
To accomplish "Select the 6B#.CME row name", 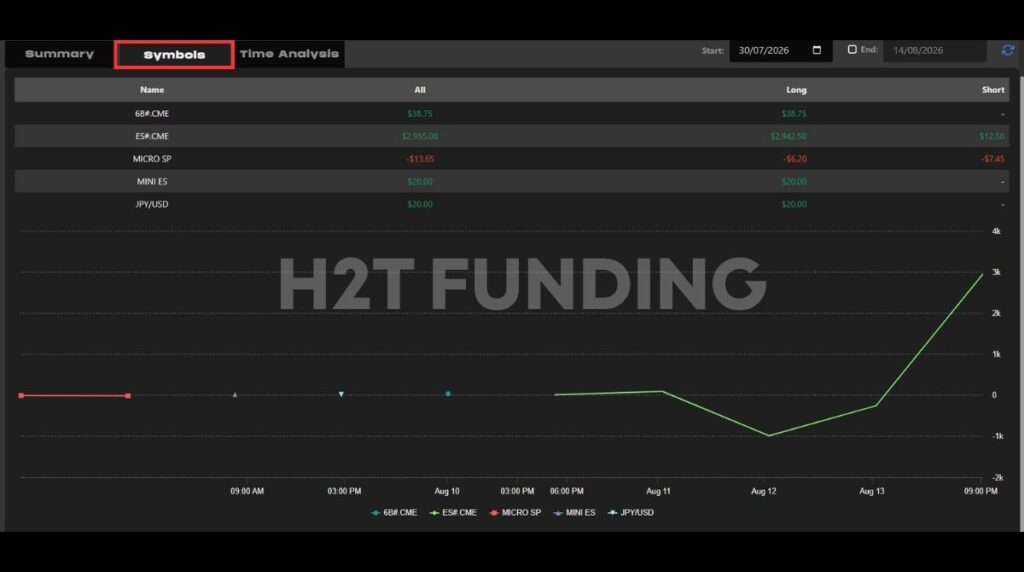I will coord(152,114).
